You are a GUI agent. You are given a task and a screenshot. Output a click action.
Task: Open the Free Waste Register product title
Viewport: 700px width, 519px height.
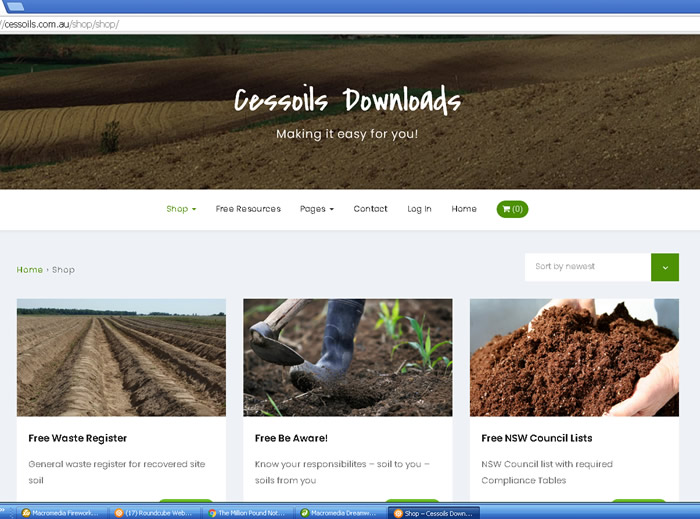tap(78, 438)
